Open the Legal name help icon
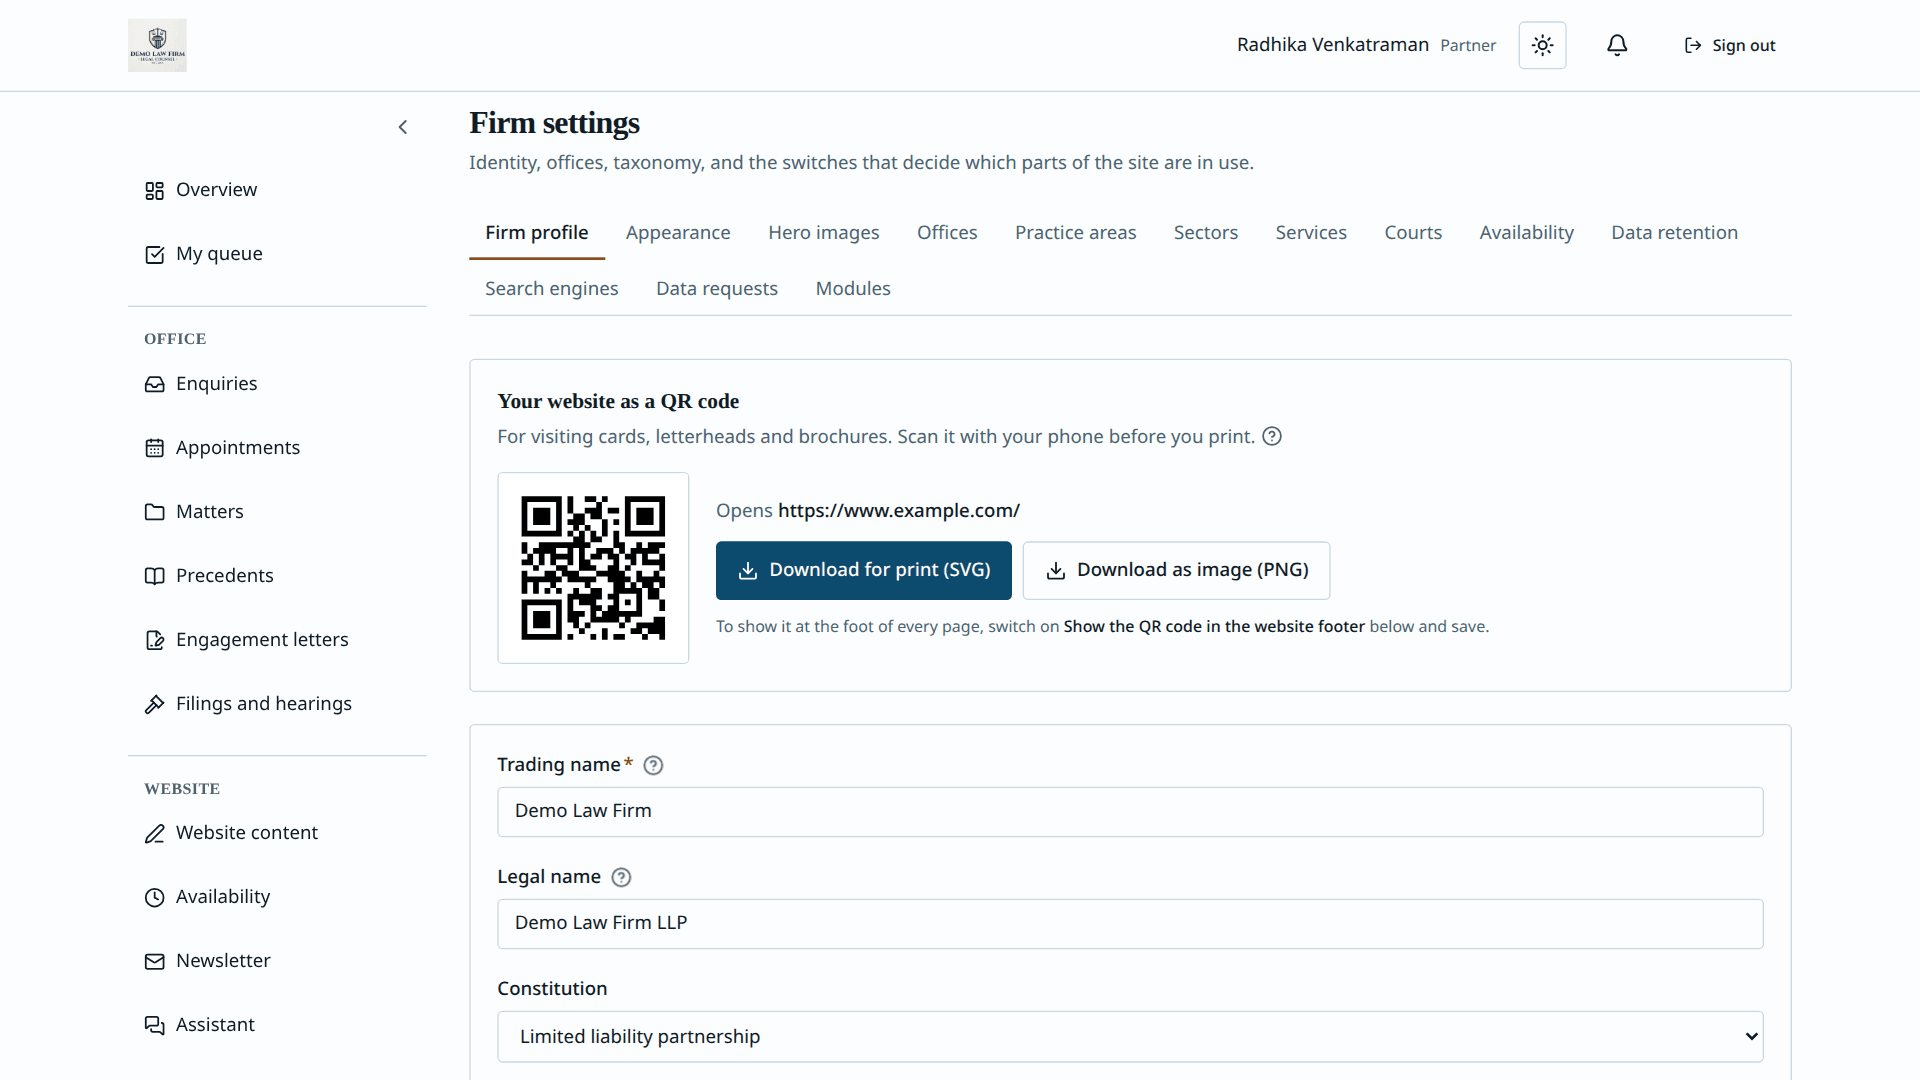1920x1080 pixels. click(x=621, y=877)
